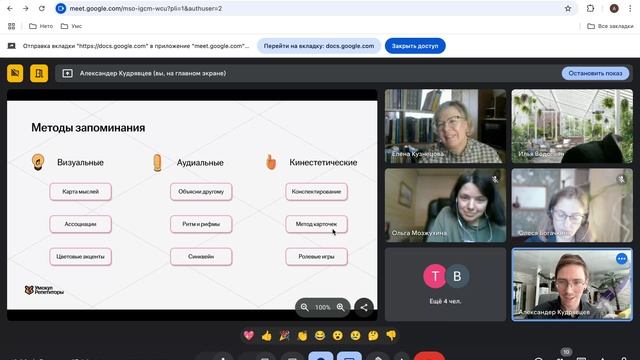Click the presentation icon beside presenter name

[x=67, y=73]
